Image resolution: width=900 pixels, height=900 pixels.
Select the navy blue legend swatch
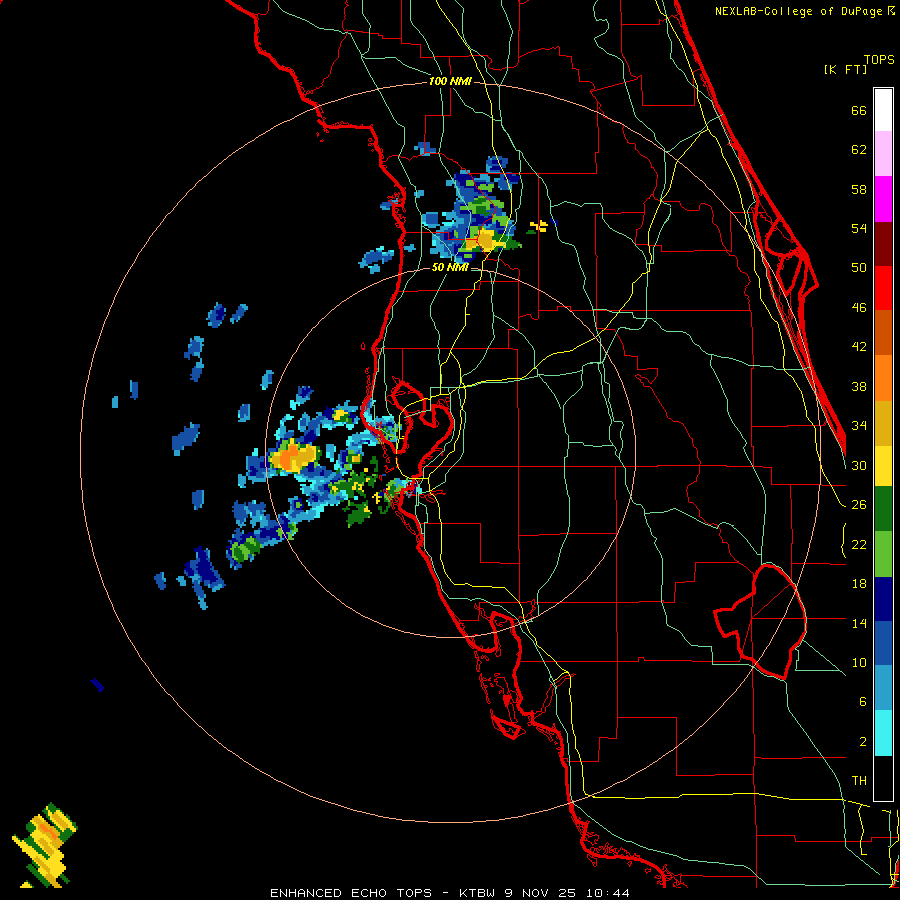pos(883,599)
